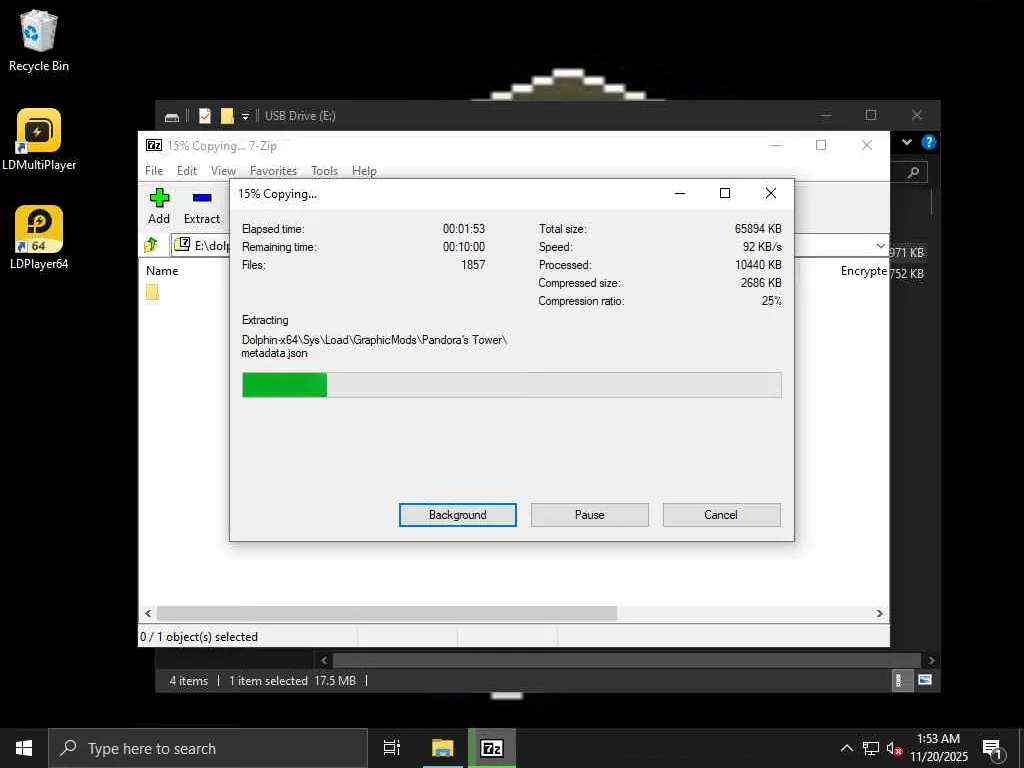Switch to File Explorer on the taskbar
Screen dimensions: 1024x768
(443, 748)
